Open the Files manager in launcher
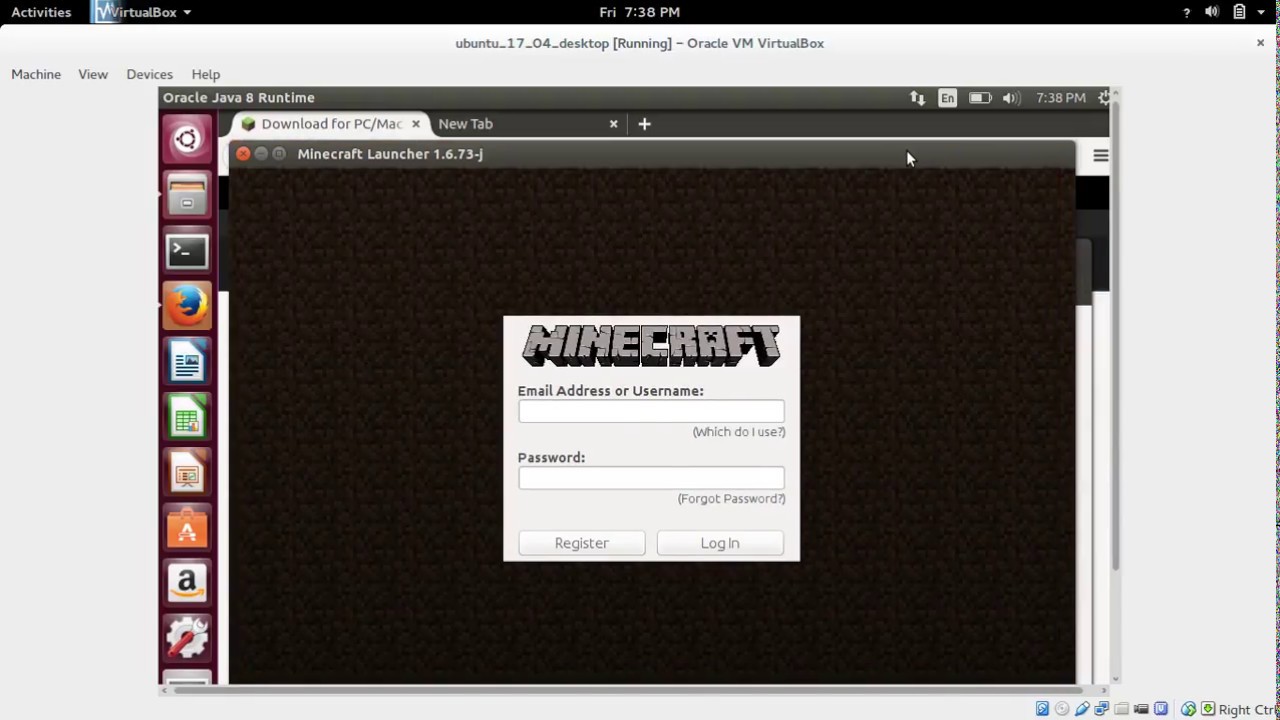The height and width of the screenshot is (720, 1280). 187,195
